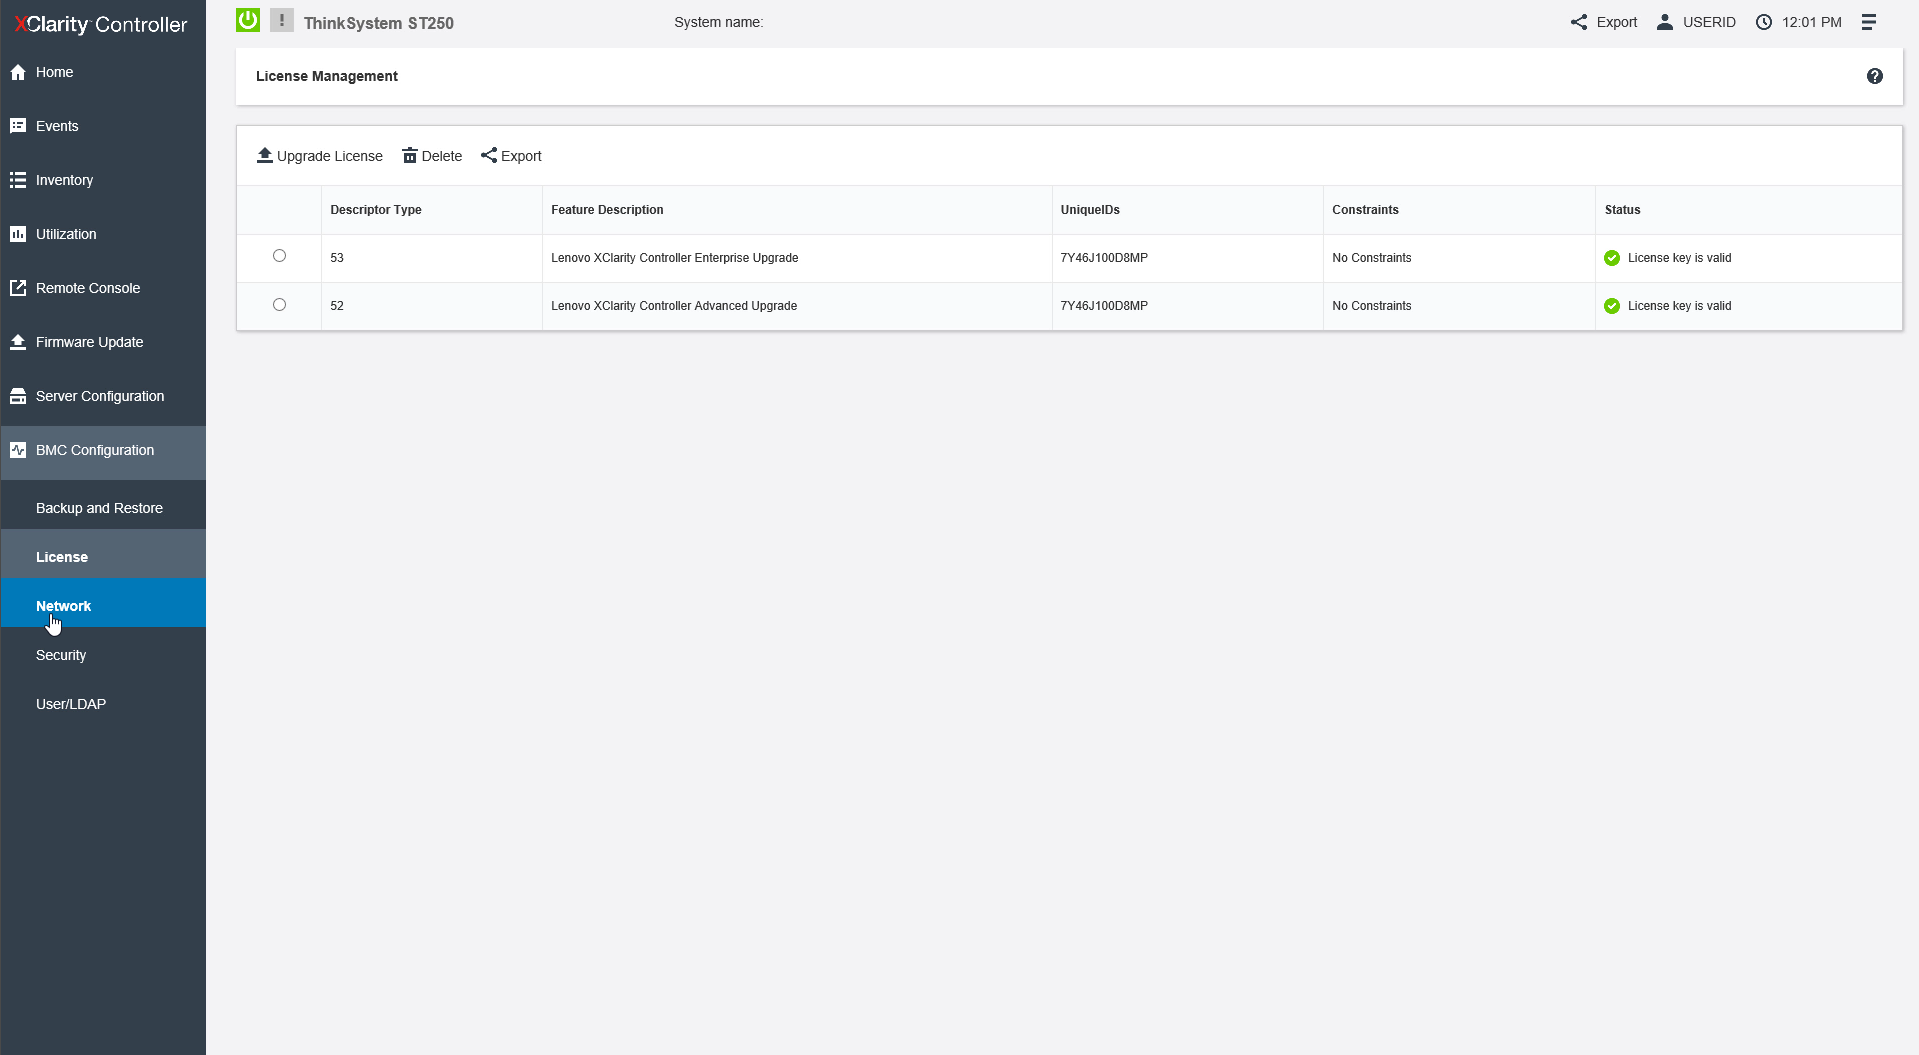Click 'License key is valid' for Enterprise Upgrade
Screen dimensions: 1919x1055
pyautogui.click(x=1680, y=258)
